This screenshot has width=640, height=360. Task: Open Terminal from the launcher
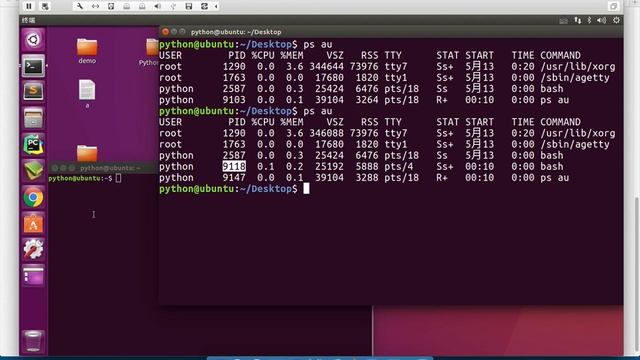pyautogui.click(x=33, y=66)
